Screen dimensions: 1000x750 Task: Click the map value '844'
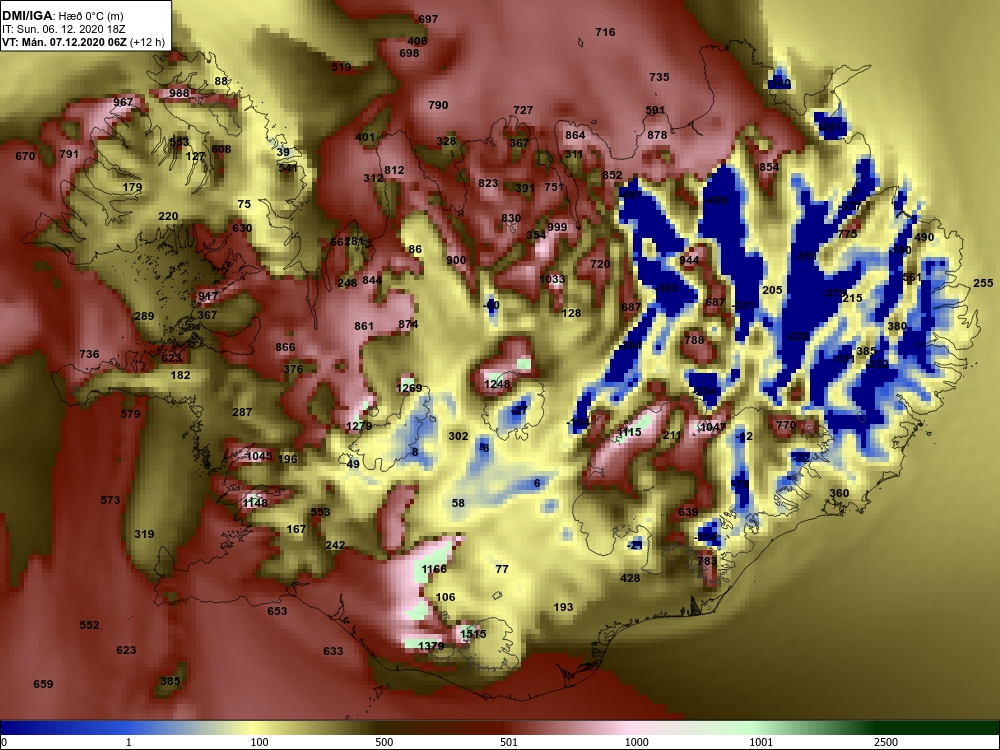click(372, 280)
